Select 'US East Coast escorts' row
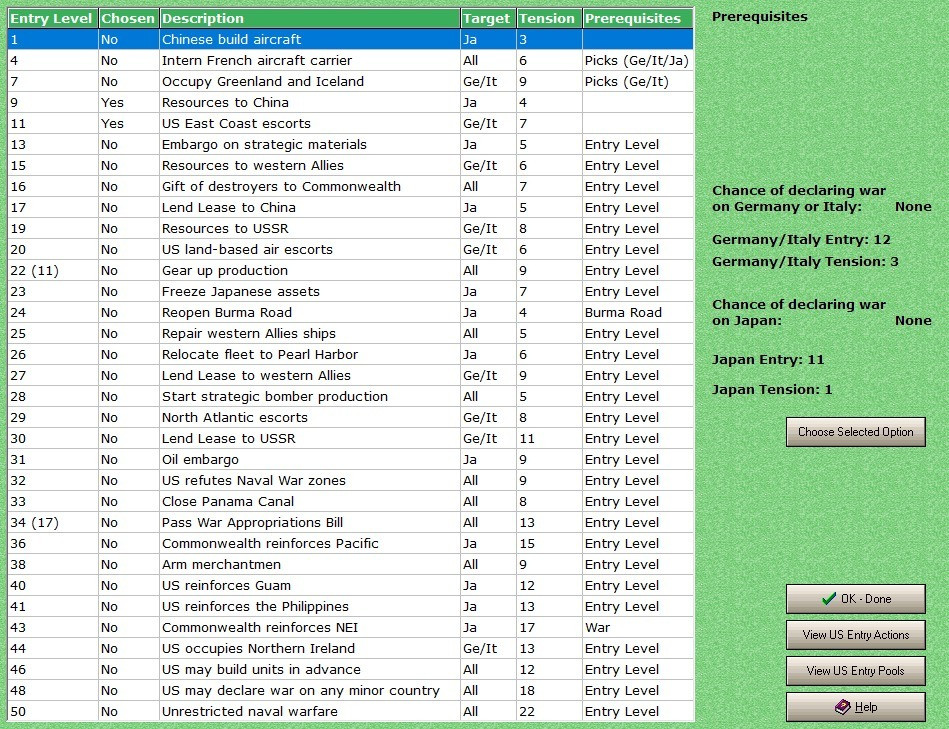Image resolution: width=949 pixels, height=729 pixels. coord(350,123)
